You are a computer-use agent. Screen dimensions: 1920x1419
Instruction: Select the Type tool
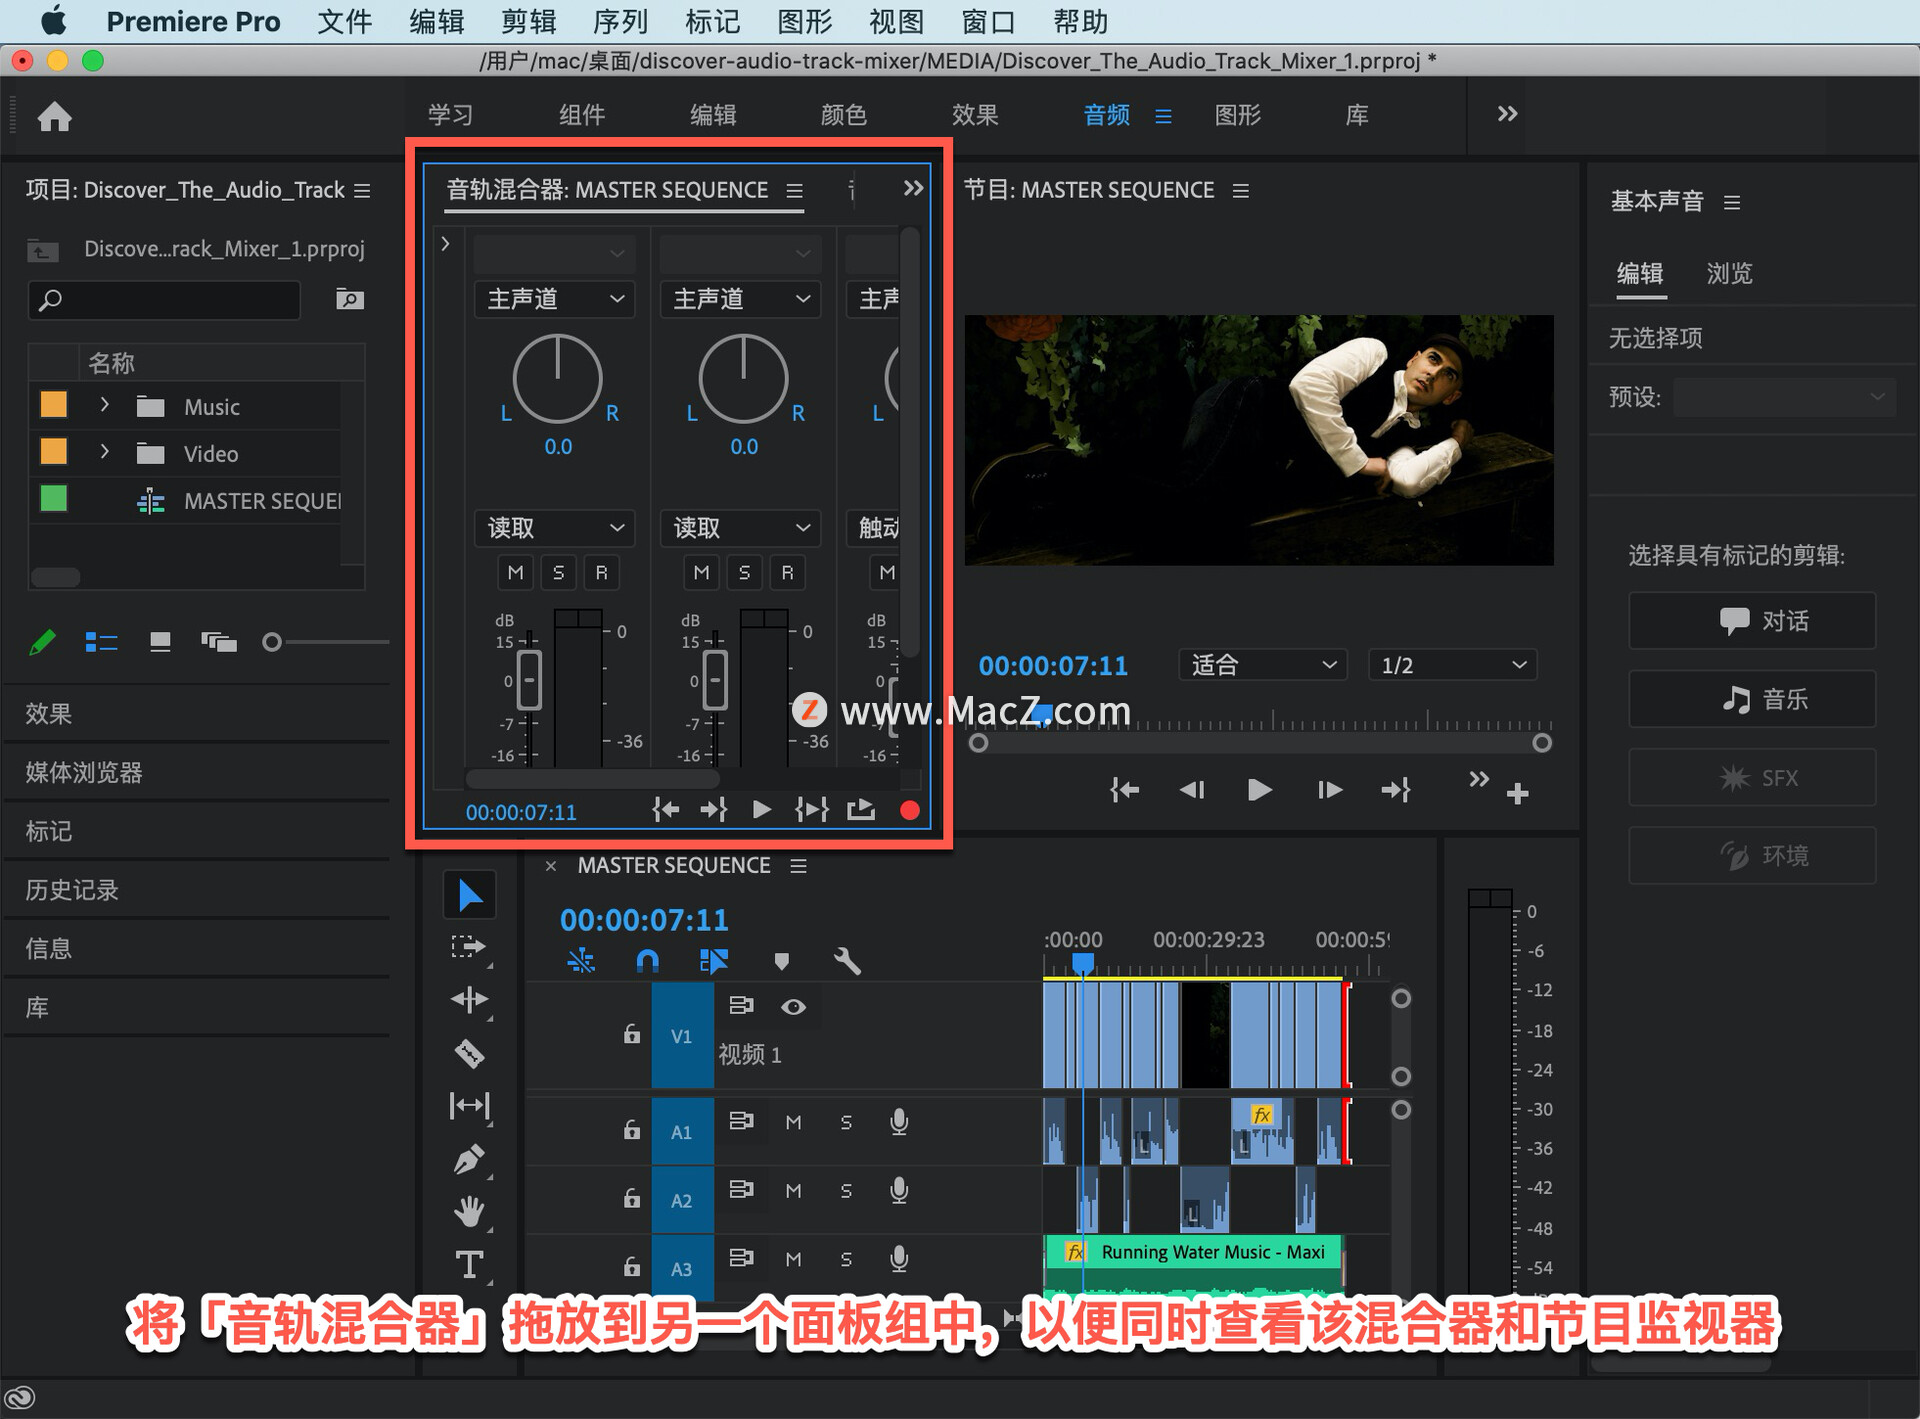[469, 1265]
